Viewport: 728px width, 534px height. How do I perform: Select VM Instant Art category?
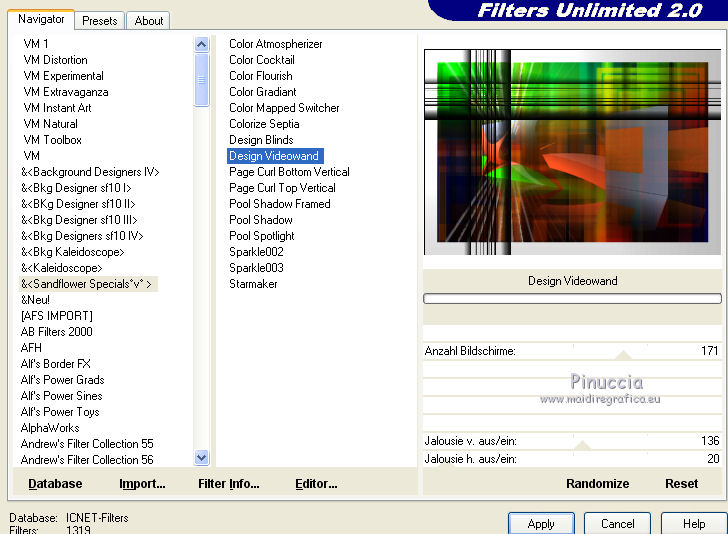click(x=57, y=108)
